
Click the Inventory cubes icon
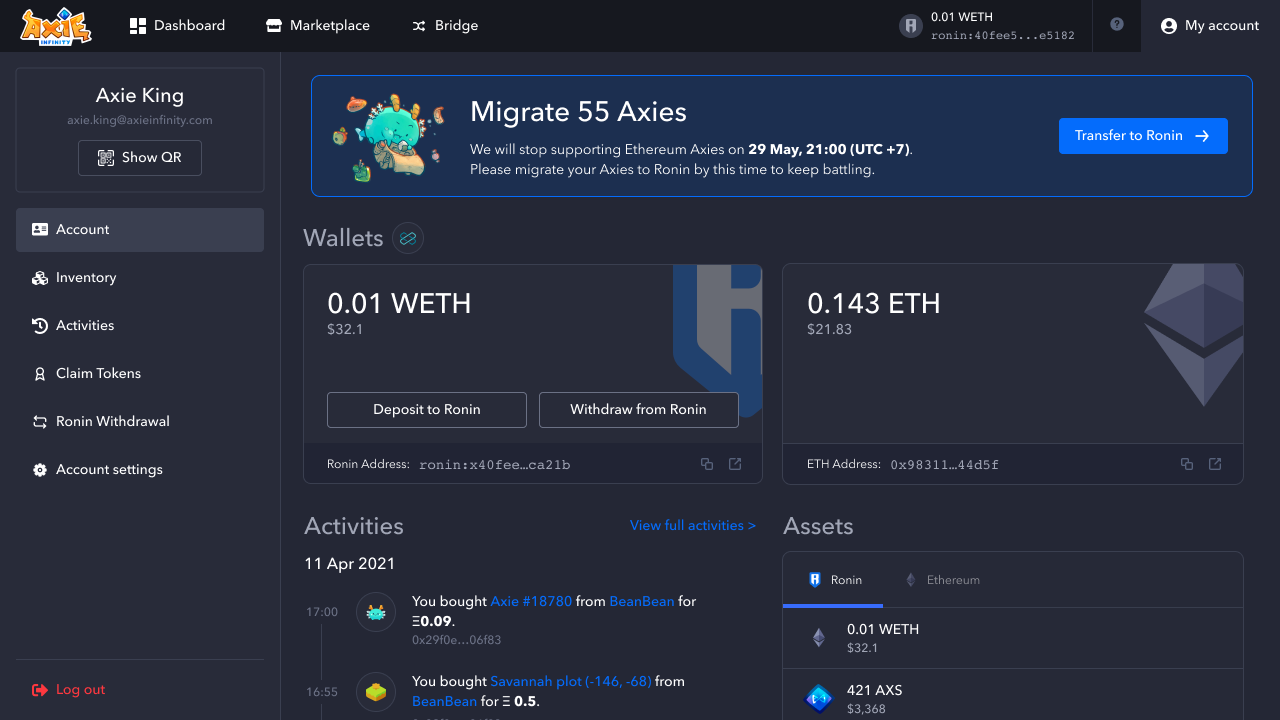[x=40, y=278]
